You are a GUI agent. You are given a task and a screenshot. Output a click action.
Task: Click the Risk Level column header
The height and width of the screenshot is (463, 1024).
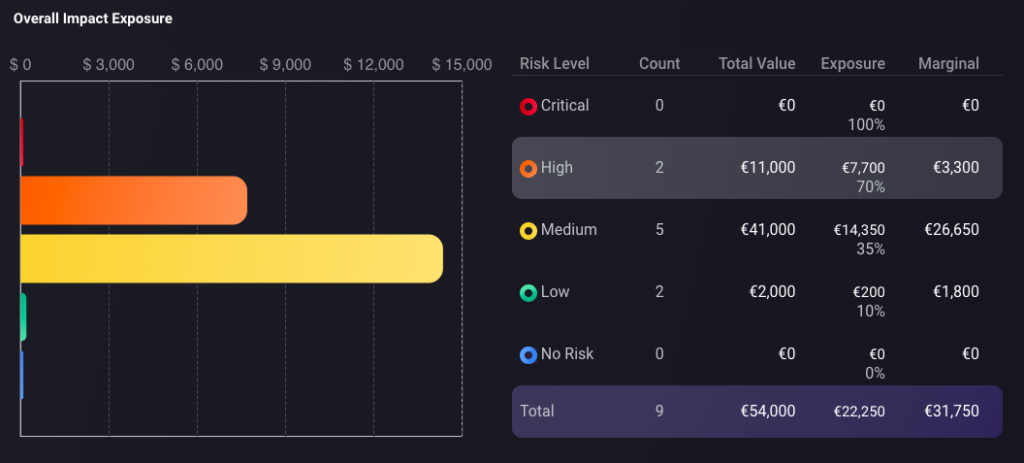click(x=554, y=63)
